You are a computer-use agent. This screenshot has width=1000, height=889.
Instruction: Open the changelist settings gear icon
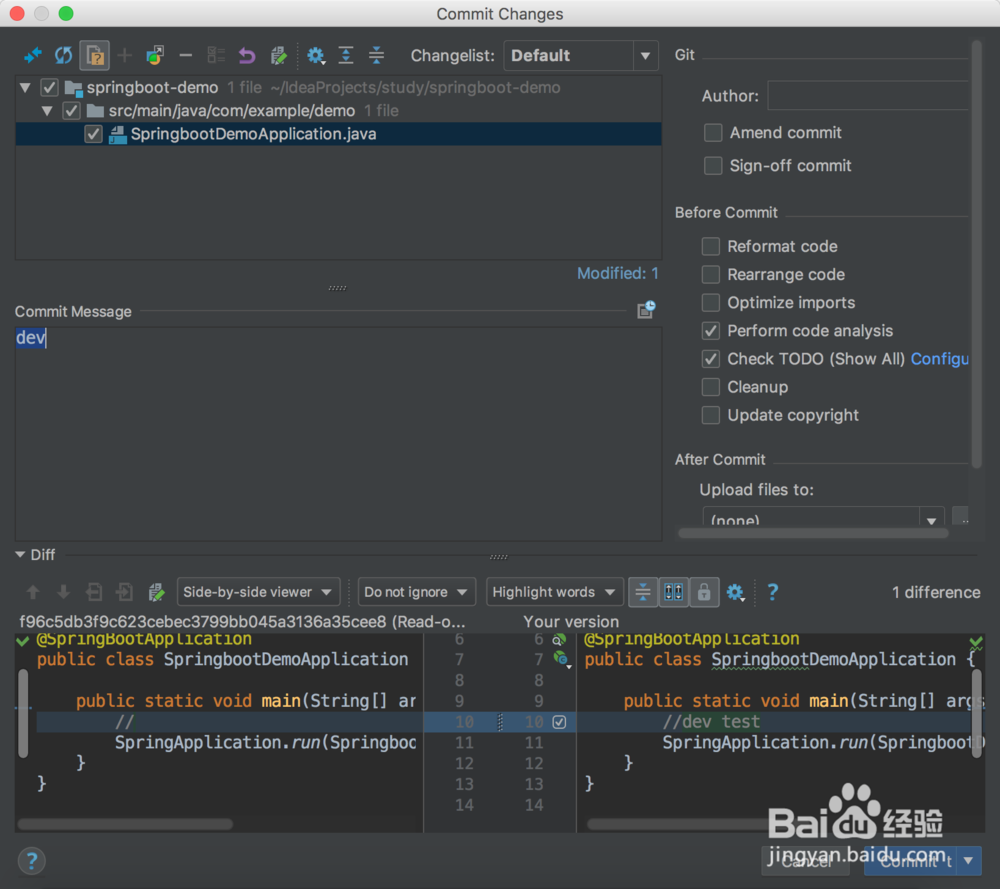point(316,55)
